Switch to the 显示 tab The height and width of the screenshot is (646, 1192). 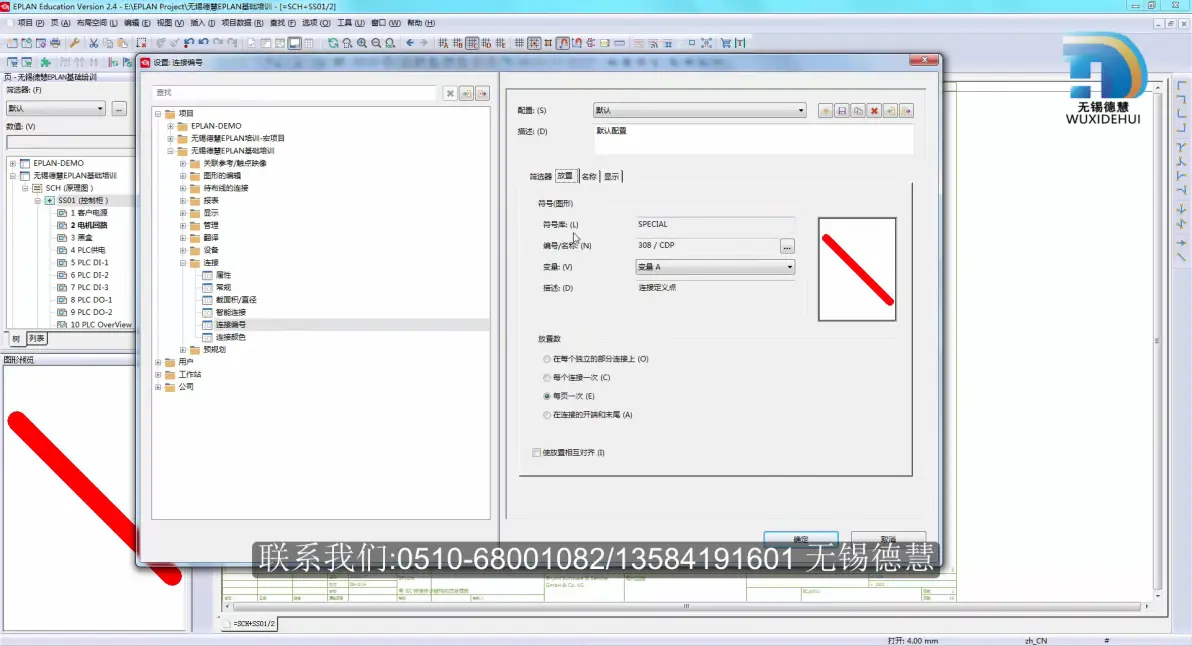612,176
